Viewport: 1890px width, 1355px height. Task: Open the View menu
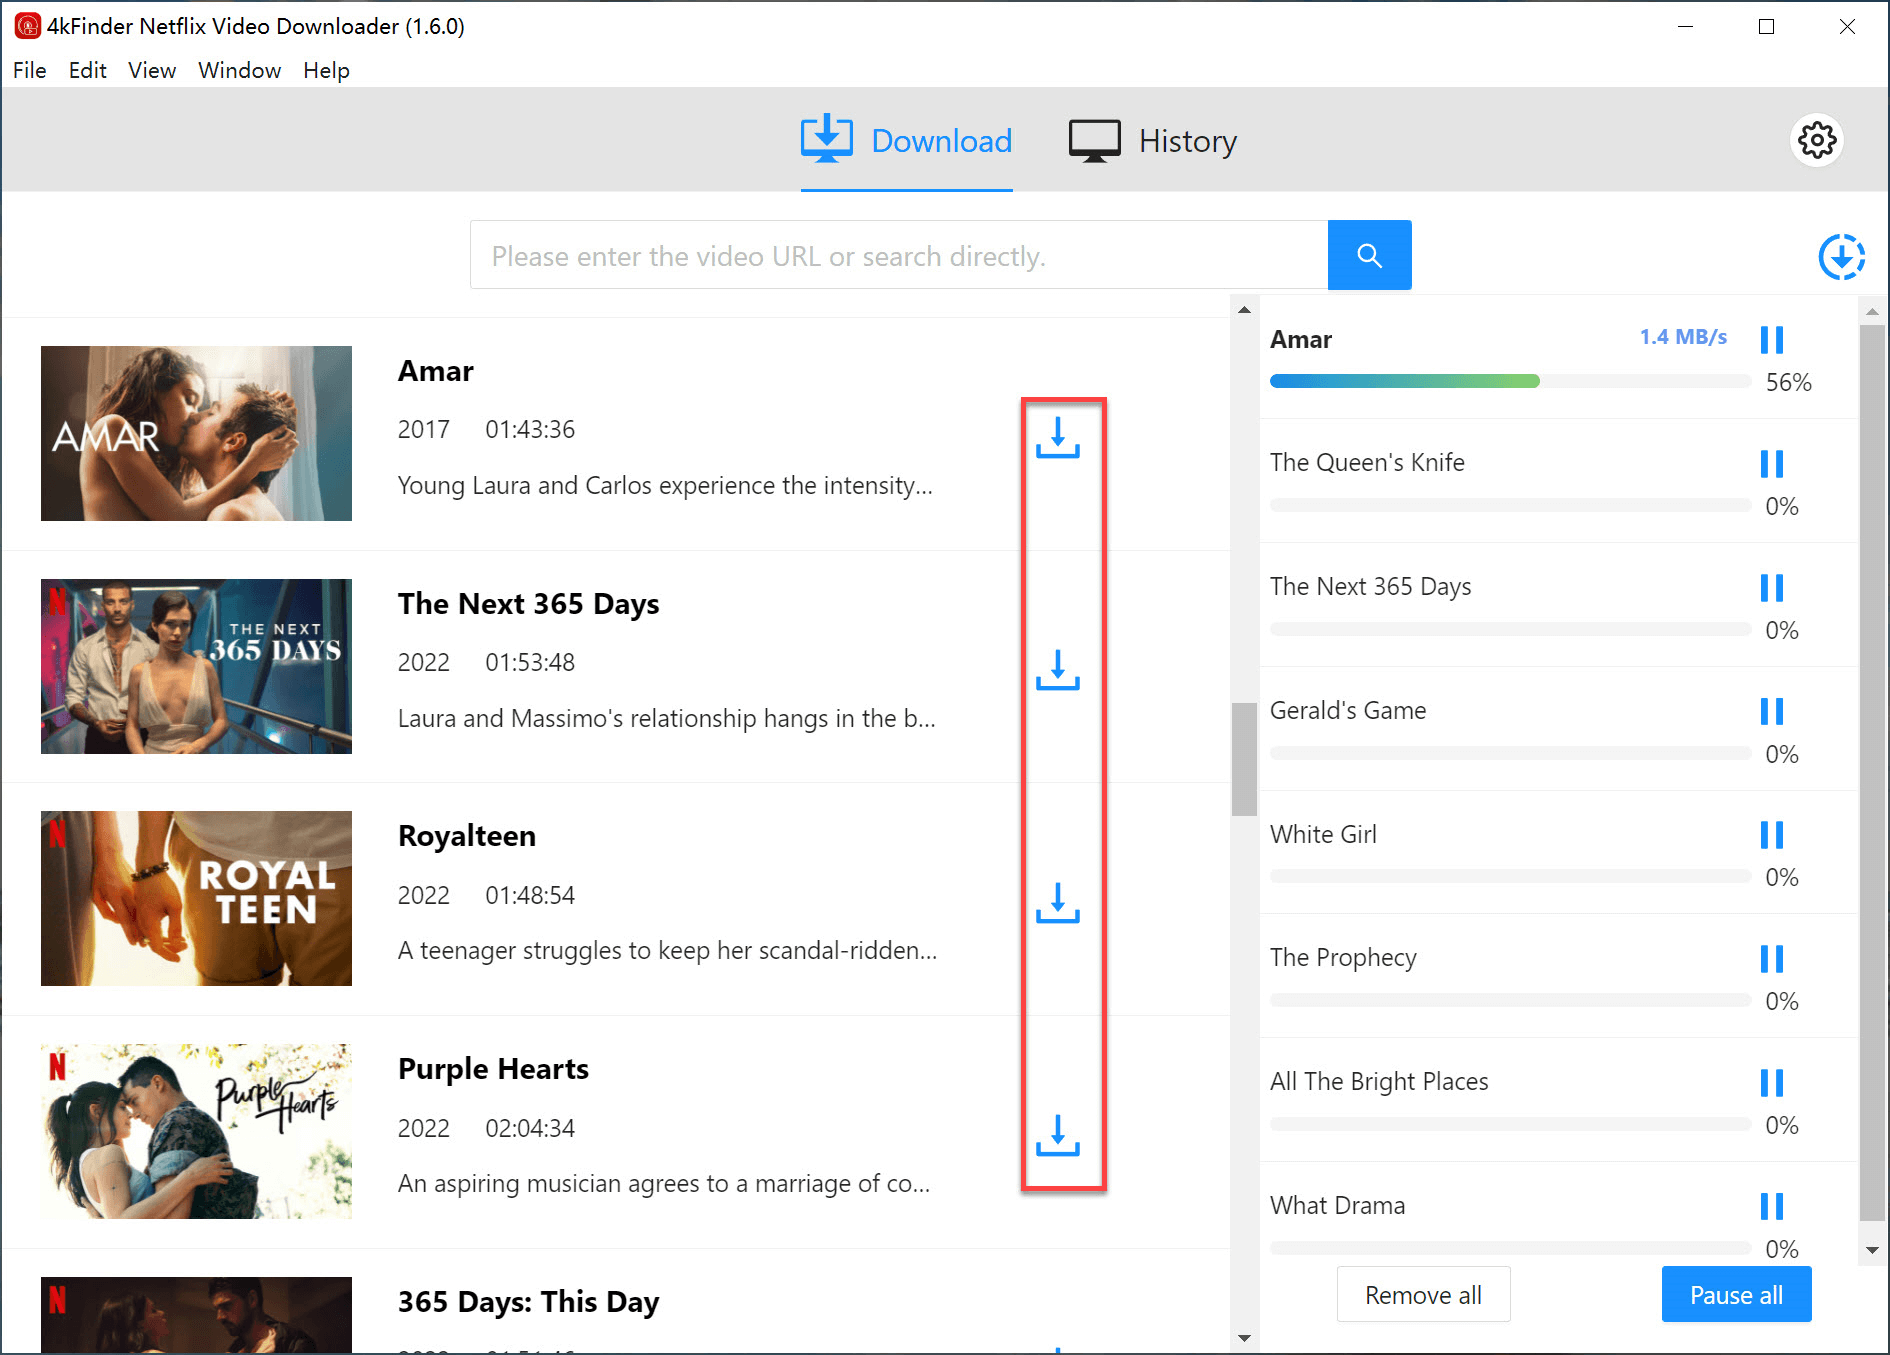(x=152, y=70)
